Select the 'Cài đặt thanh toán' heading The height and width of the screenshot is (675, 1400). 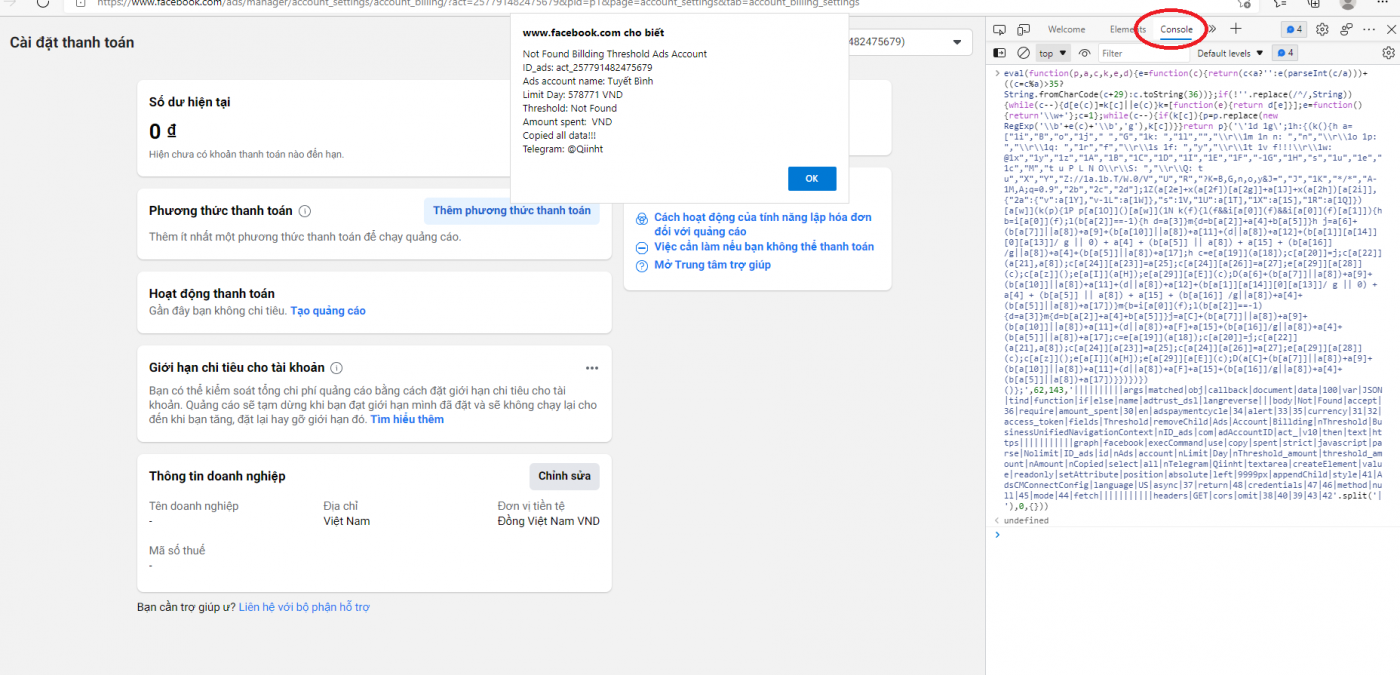72,43
